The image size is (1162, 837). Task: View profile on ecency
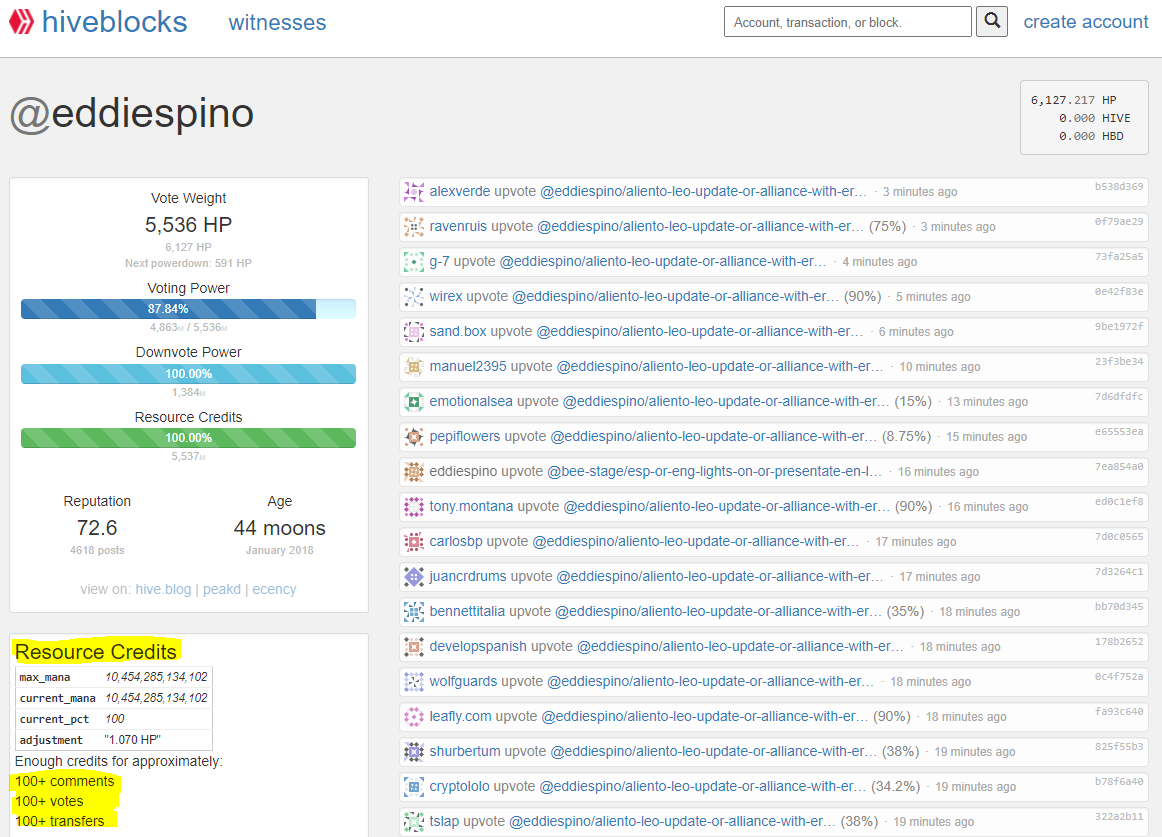click(274, 589)
